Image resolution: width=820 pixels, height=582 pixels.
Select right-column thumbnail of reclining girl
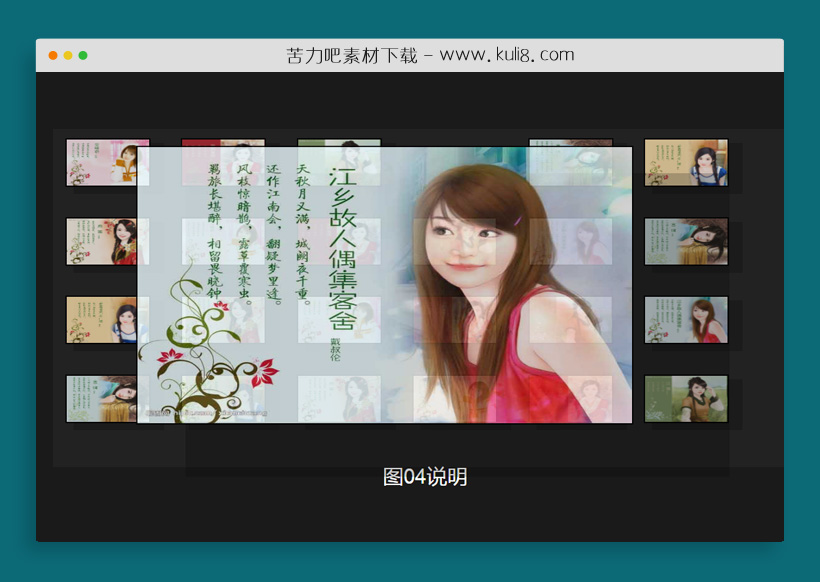pos(686,241)
